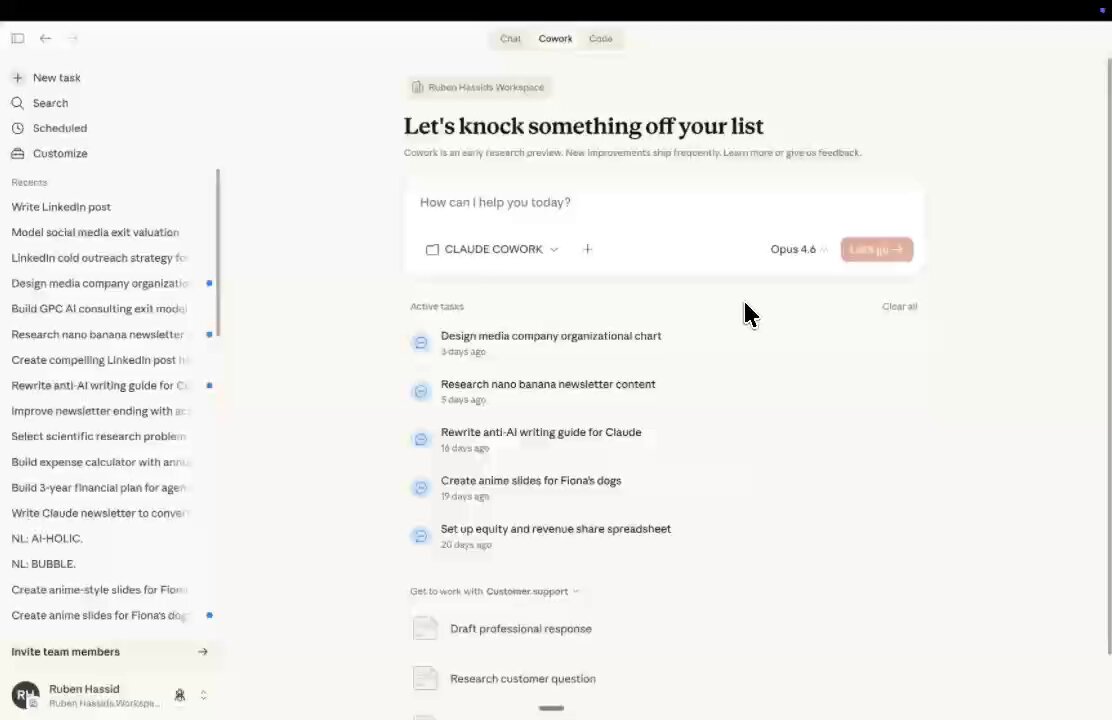
Task: Open recent Create anime-style slides for Fiona
Action: click(x=99, y=589)
